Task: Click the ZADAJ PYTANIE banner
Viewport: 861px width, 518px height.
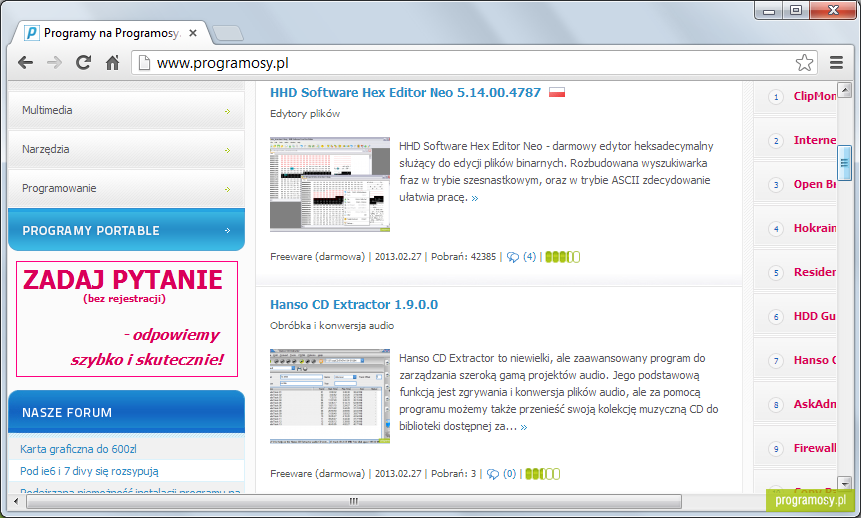Action: [x=127, y=319]
